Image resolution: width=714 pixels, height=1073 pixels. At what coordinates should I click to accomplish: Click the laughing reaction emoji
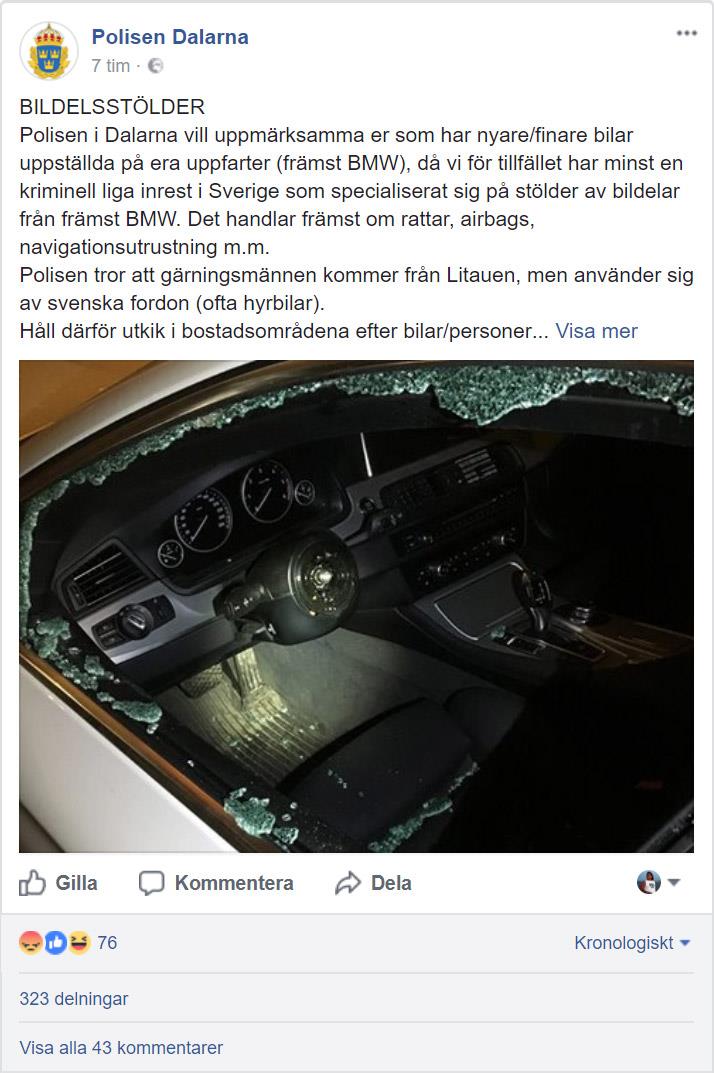click(x=79, y=942)
